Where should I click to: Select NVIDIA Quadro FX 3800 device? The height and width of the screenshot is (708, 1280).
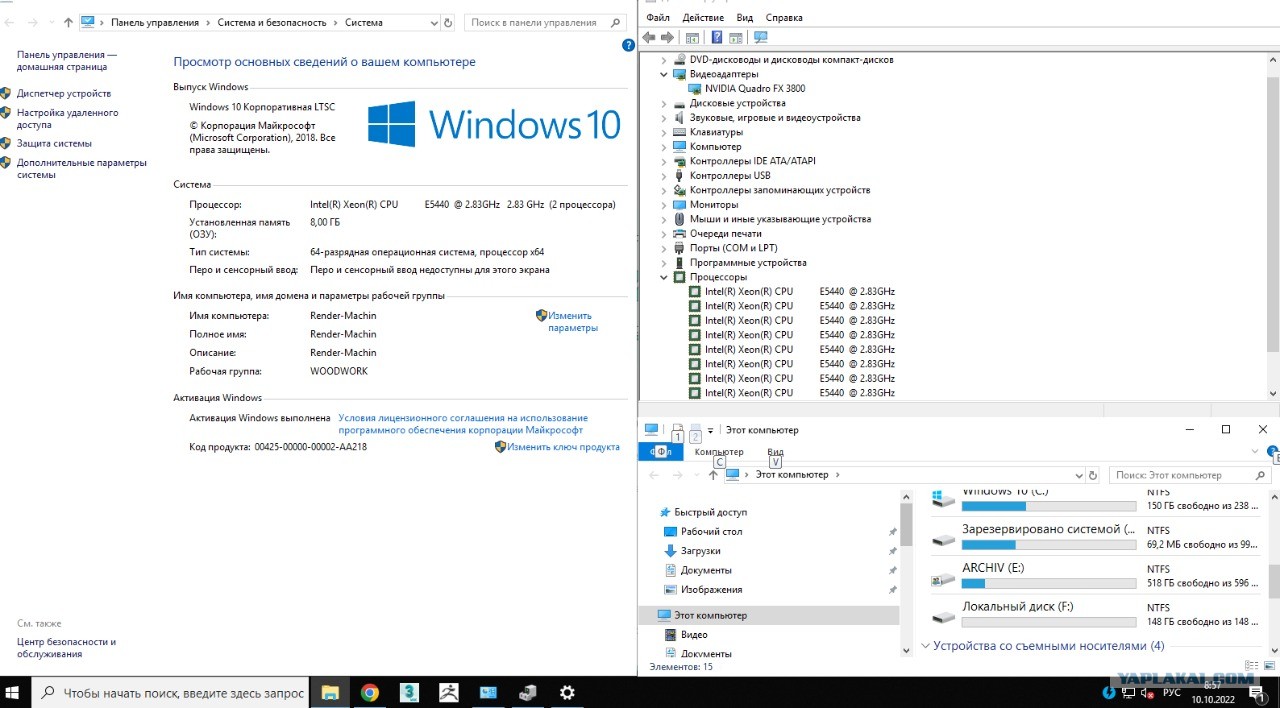click(754, 89)
